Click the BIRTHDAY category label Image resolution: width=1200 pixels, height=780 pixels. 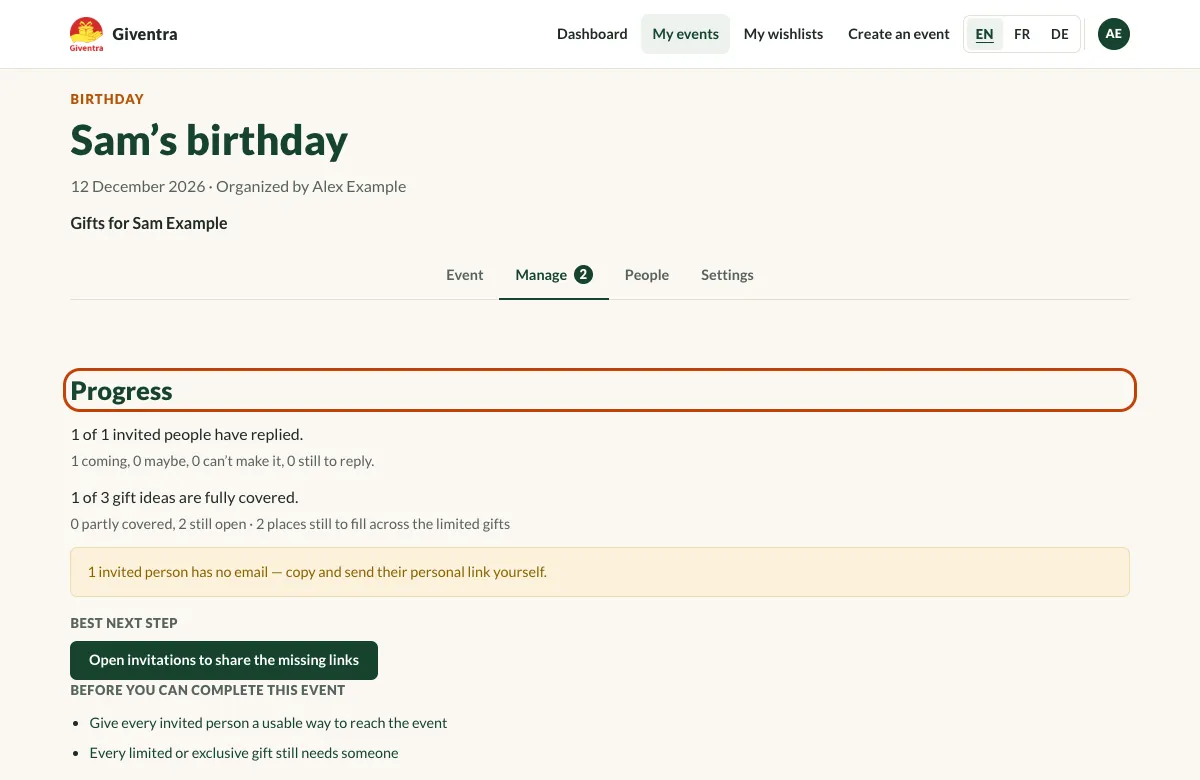107,99
